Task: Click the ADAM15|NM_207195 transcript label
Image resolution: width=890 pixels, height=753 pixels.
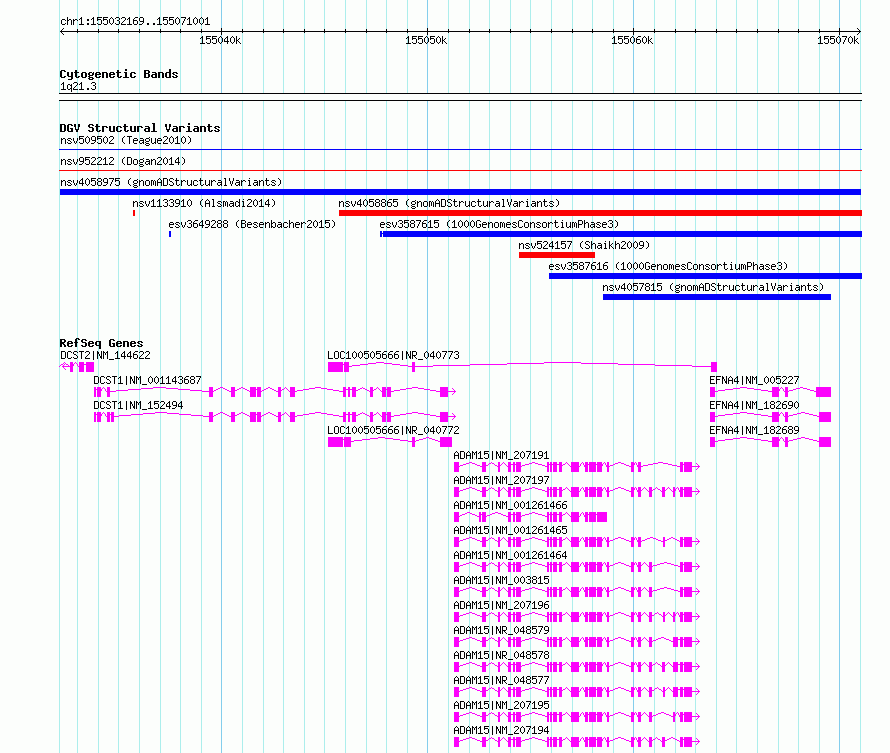Action: click(501, 705)
